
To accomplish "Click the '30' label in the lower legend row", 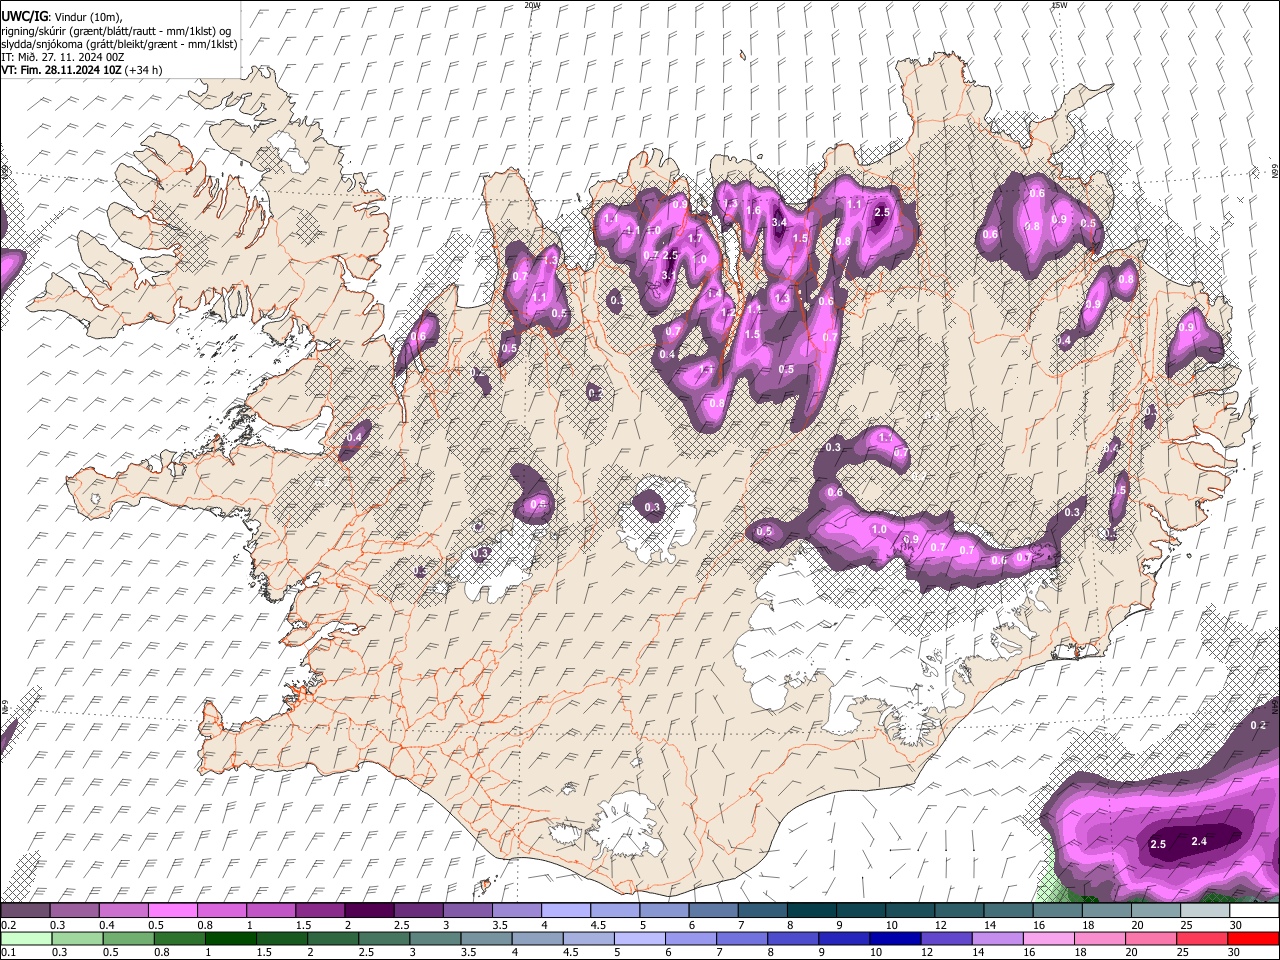I will coord(1236,952).
